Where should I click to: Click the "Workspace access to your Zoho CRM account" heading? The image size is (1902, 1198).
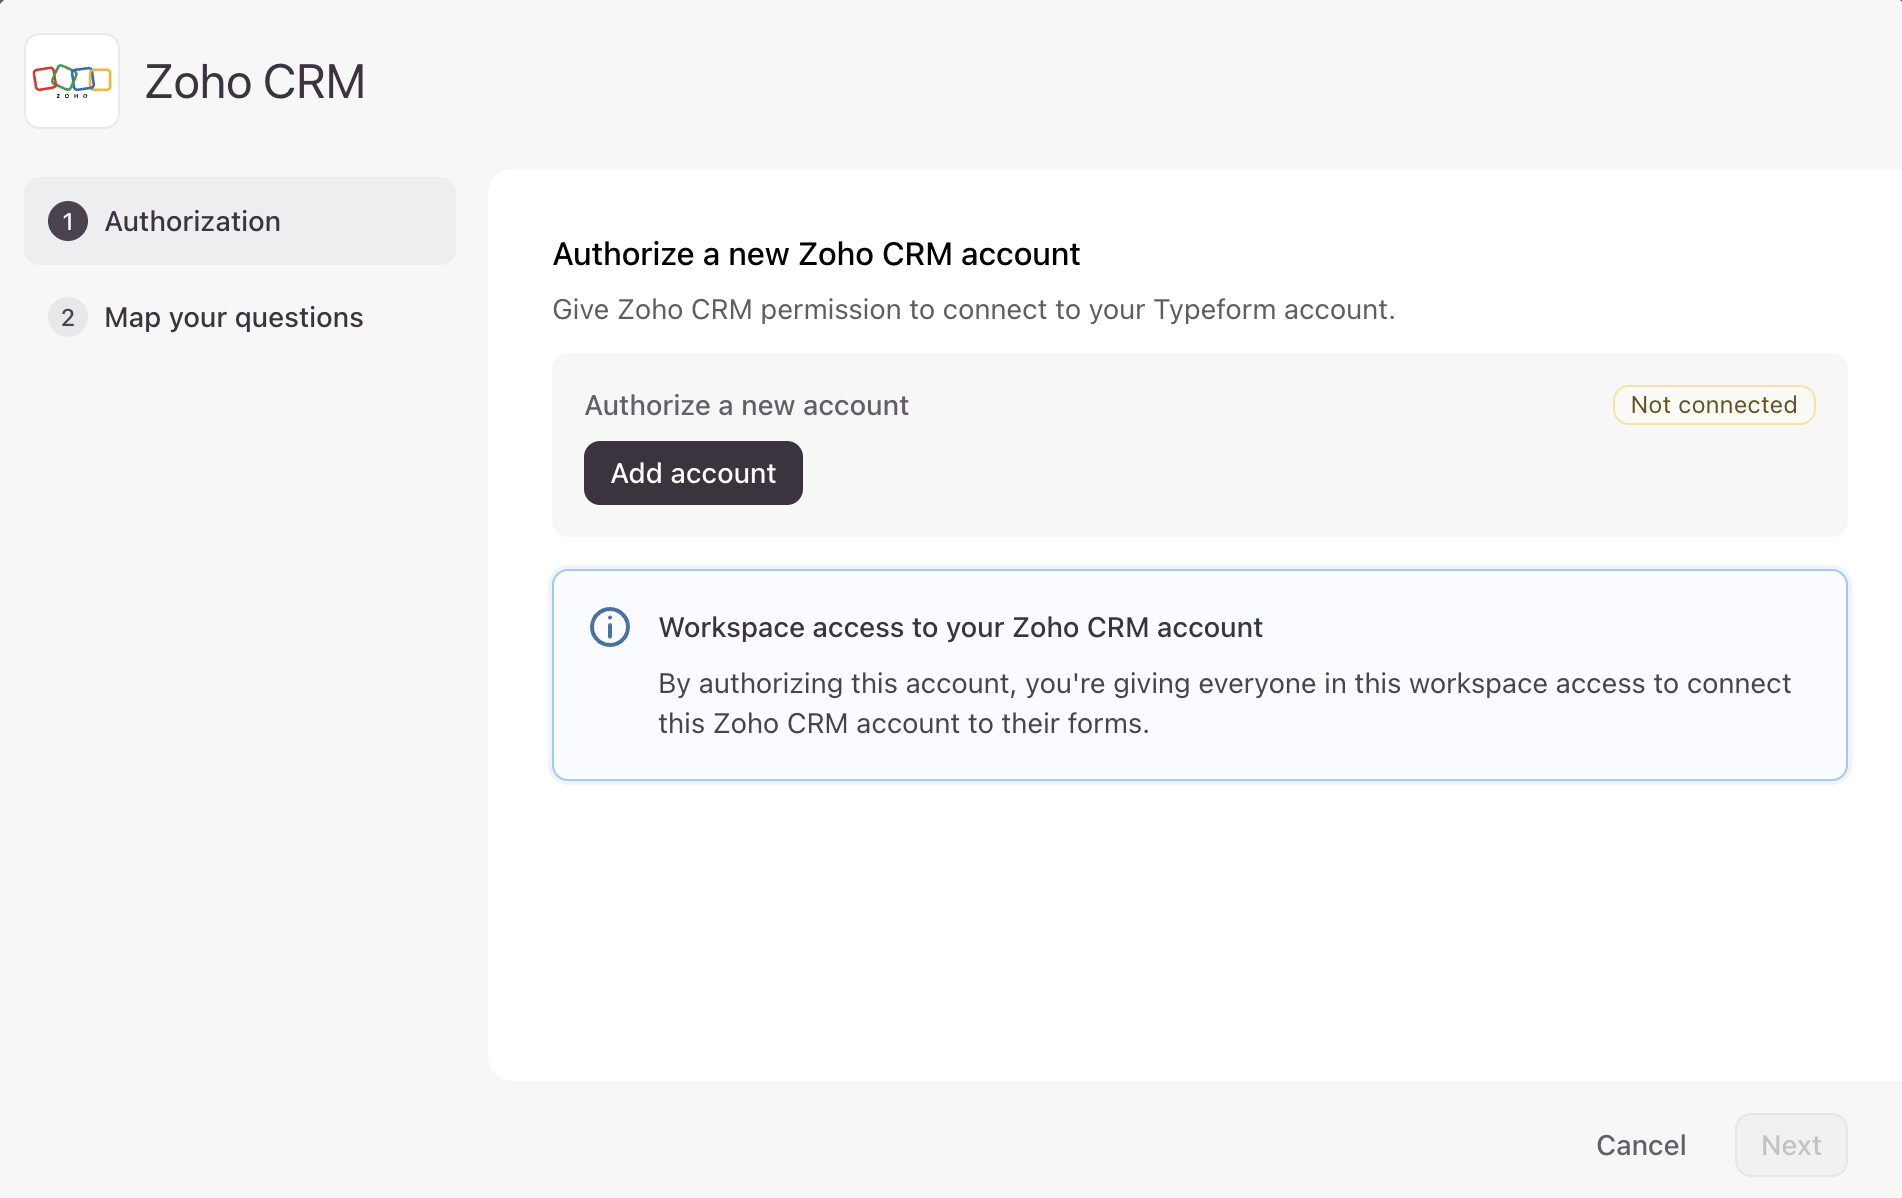(x=960, y=627)
